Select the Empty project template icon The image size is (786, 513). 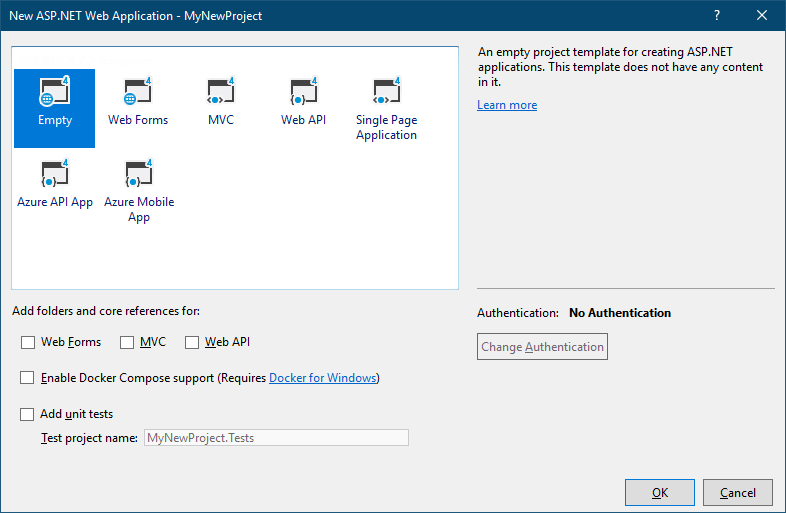click(54, 92)
